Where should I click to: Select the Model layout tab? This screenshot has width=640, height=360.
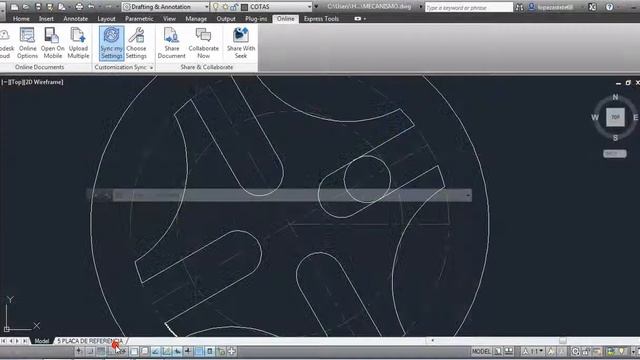click(x=42, y=341)
